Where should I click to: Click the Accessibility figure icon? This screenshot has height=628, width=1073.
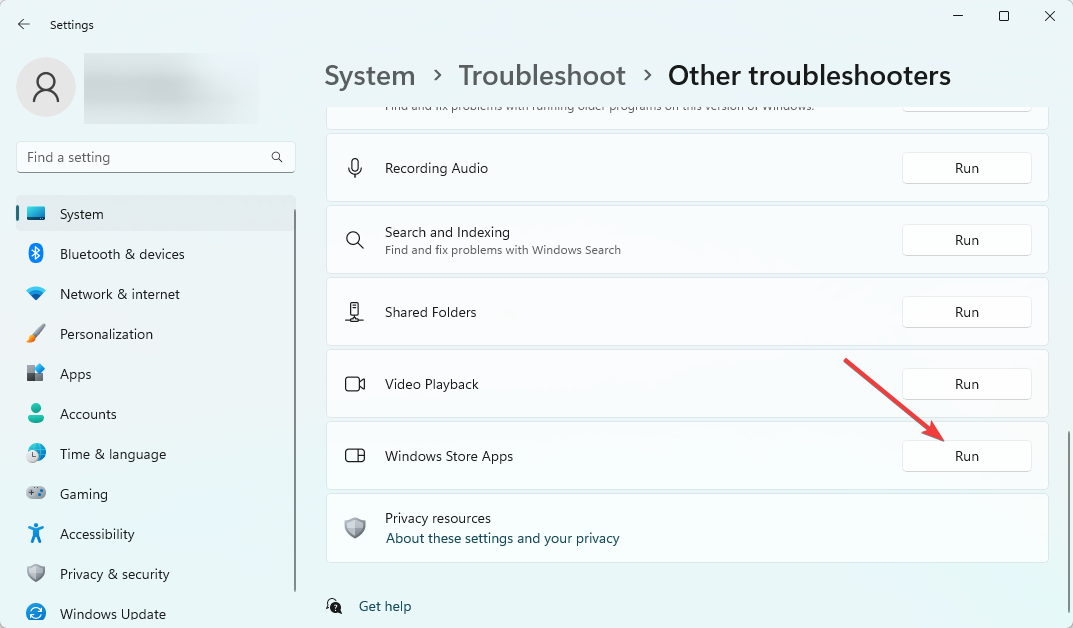tap(36, 534)
